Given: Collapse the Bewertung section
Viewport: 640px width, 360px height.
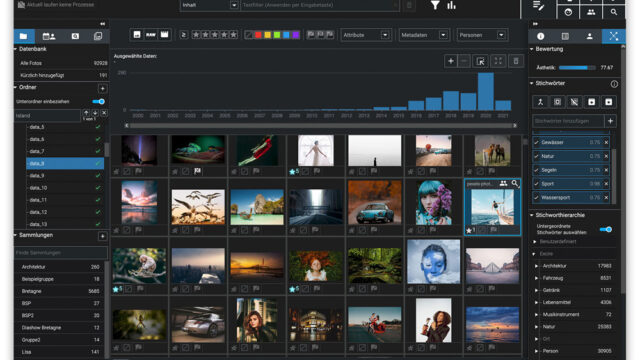Looking at the screenshot, I should pyautogui.click(x=532, y=49).
